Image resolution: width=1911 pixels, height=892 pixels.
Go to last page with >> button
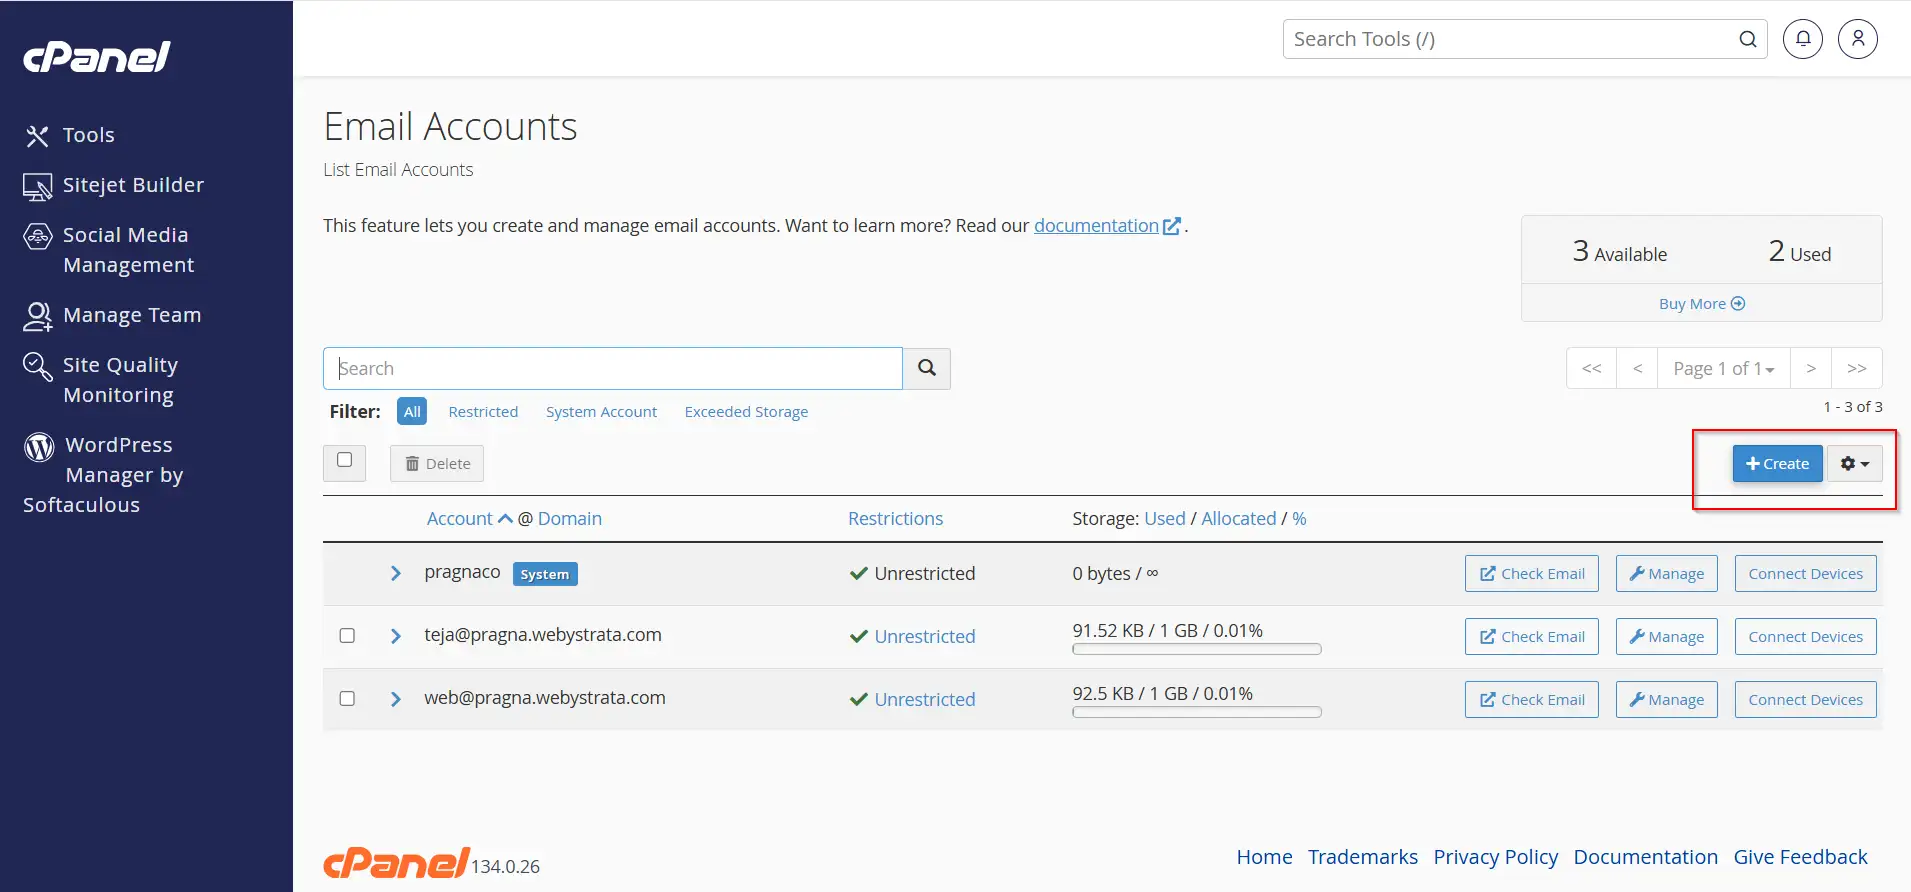1857,368
